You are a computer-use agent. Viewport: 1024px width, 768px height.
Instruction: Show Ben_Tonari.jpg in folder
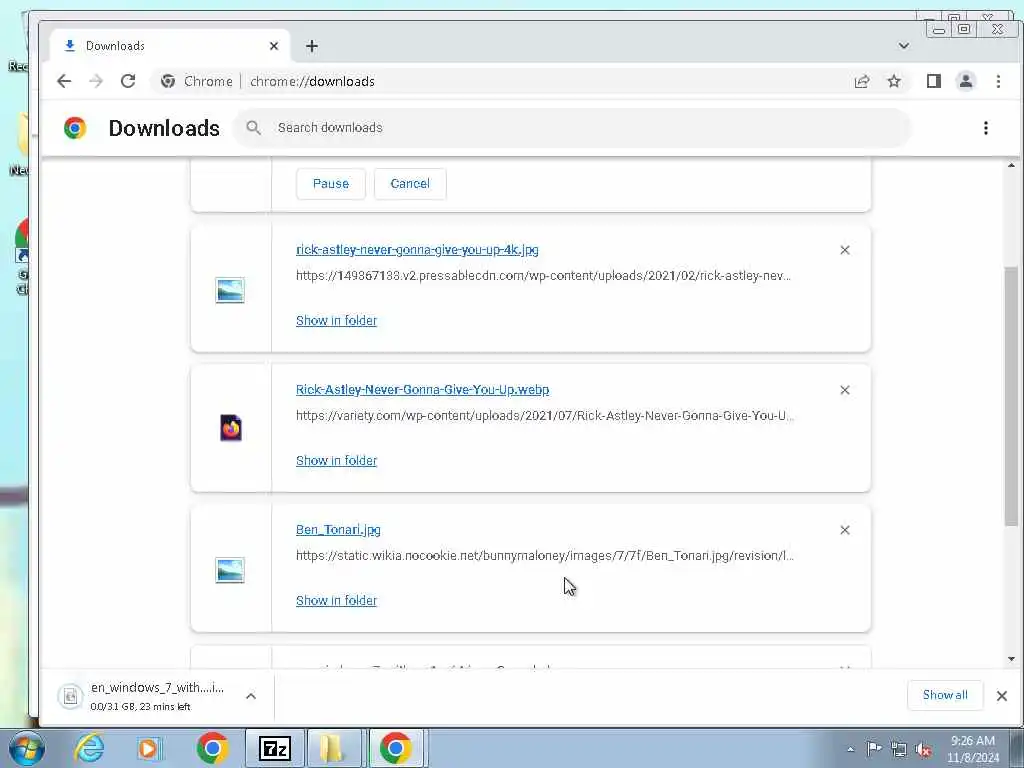(336, 600)
